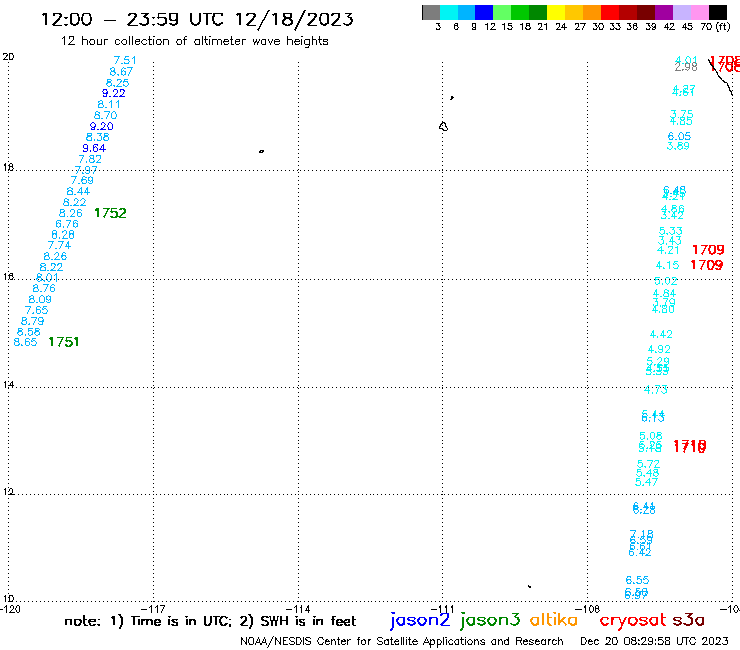The height and width of the screenshot is (650, 740).
Task: Click the small island outline near -111 longitude
Action: point(443,127)
